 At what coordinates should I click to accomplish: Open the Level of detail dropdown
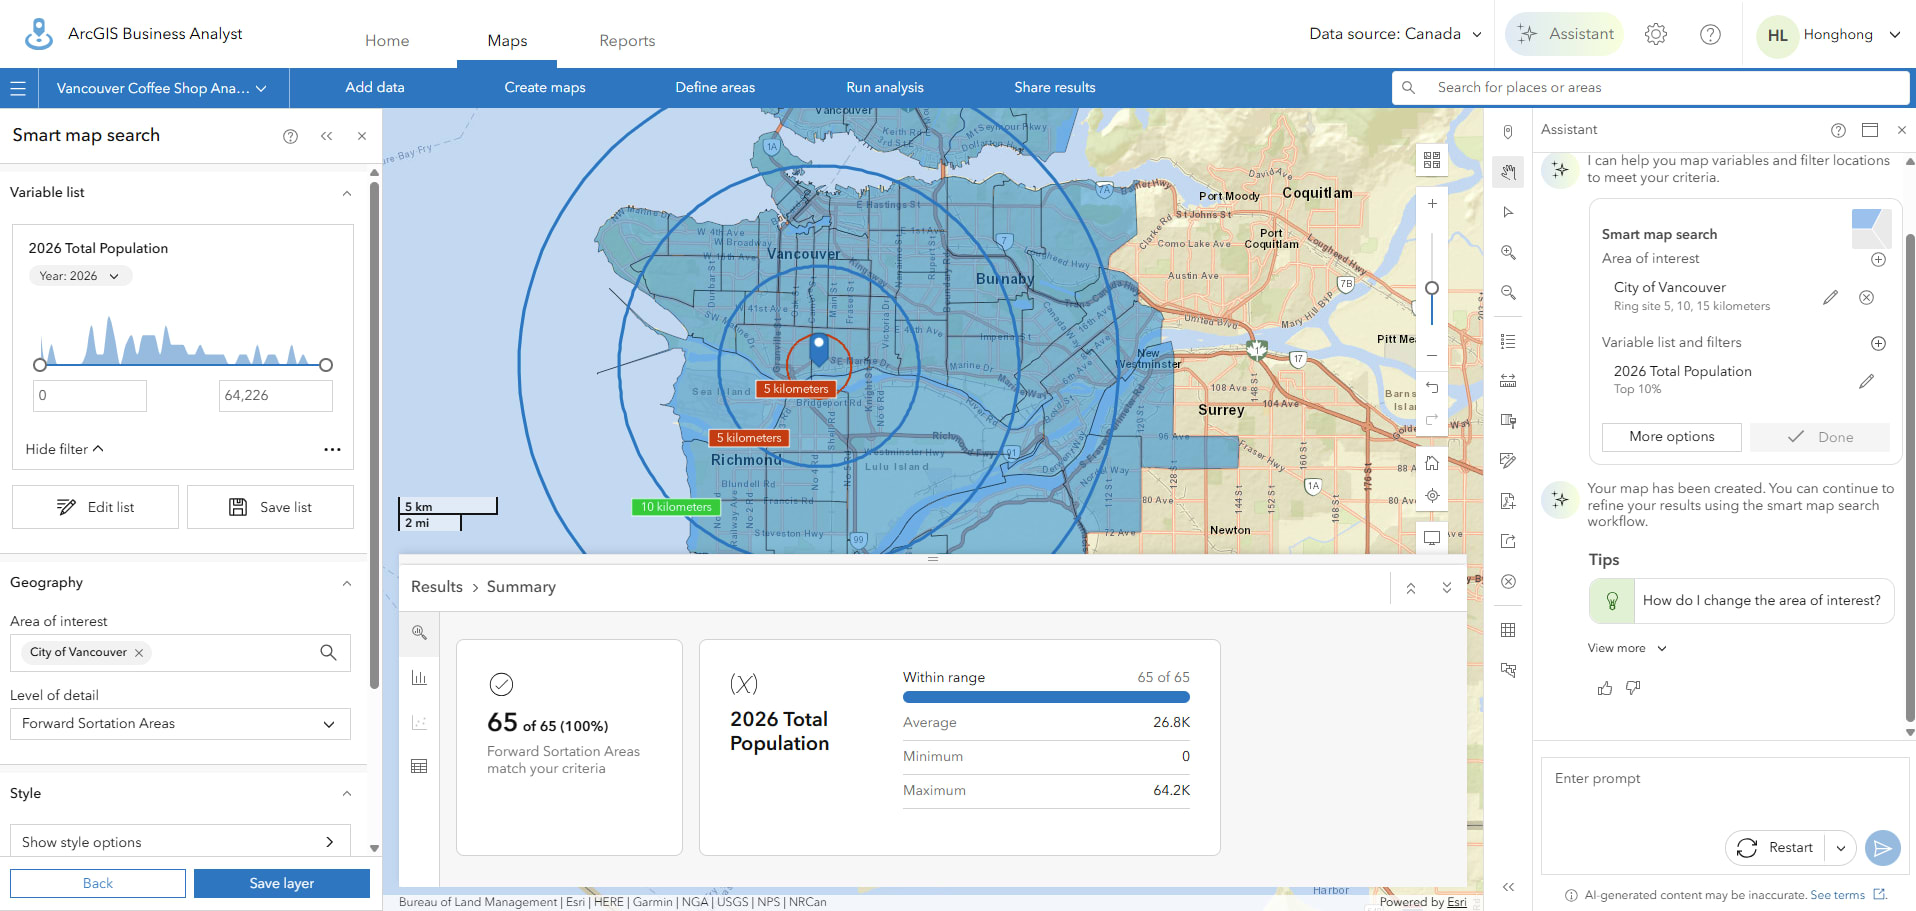tap(180, 724)
